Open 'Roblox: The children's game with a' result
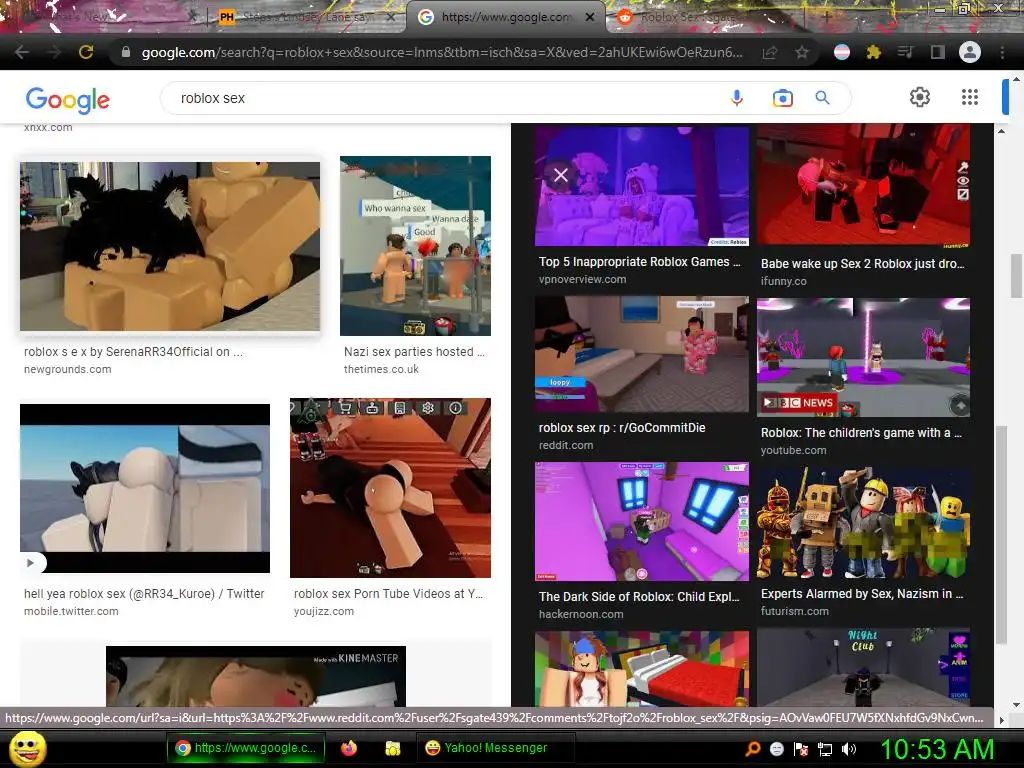Viewport: 1024px width, 768px height. click(861, 433)
